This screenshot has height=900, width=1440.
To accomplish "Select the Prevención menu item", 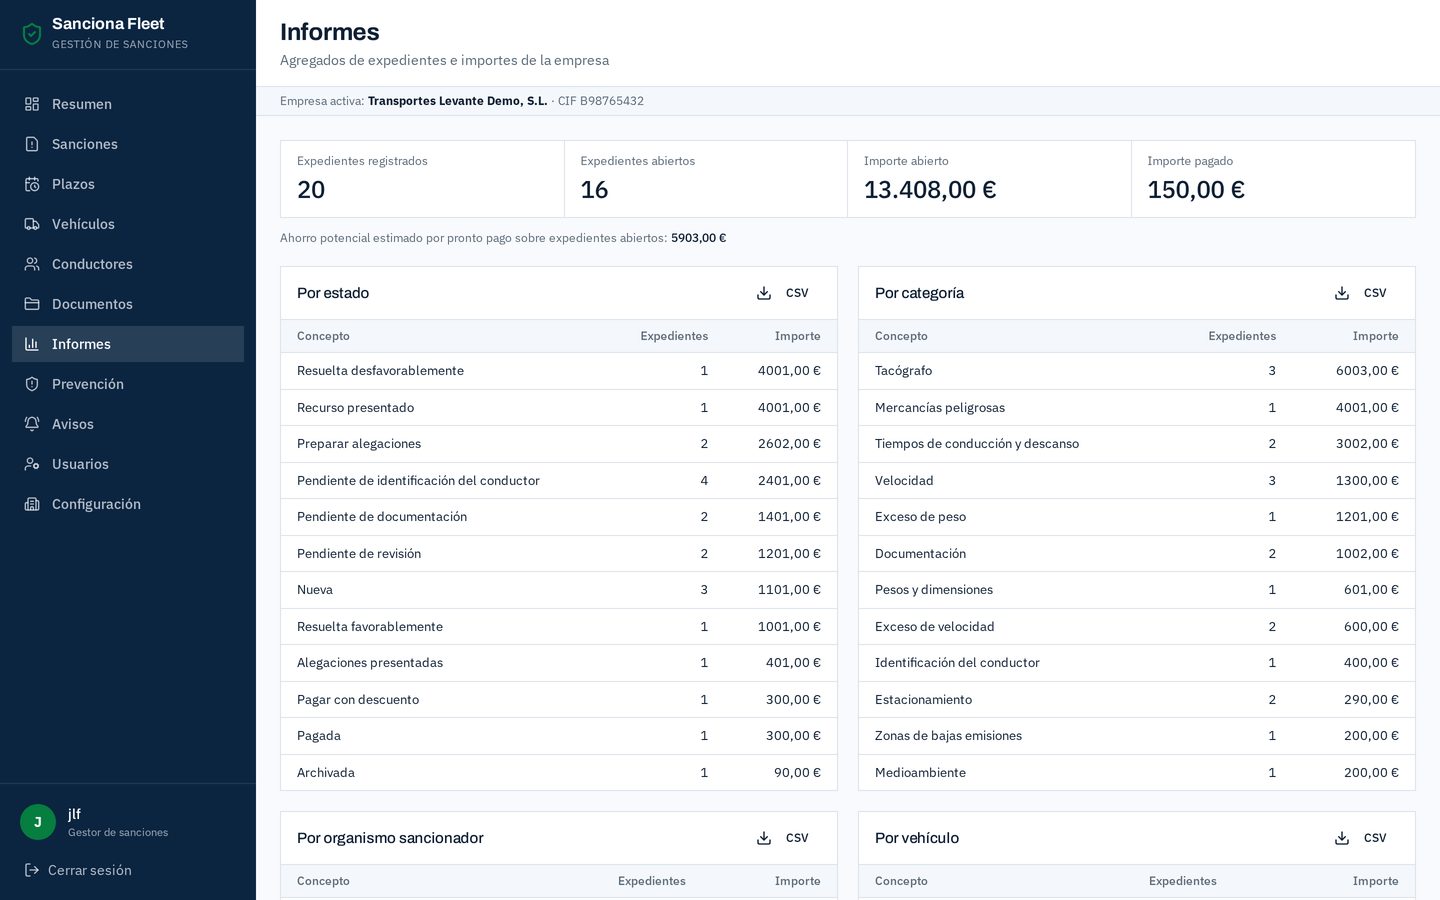I will point(128,384).
